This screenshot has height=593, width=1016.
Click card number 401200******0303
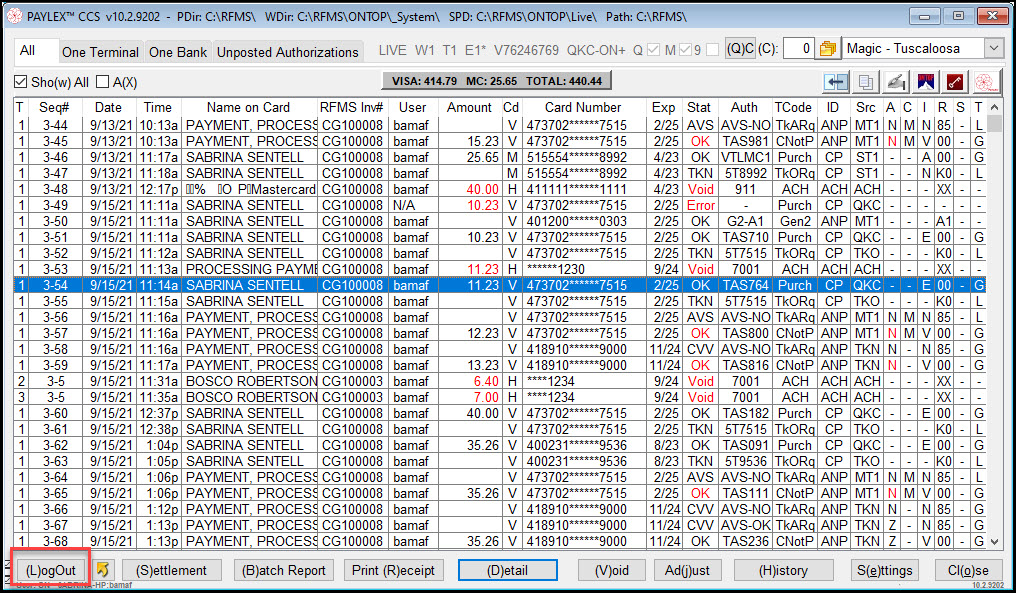[576, 221]
